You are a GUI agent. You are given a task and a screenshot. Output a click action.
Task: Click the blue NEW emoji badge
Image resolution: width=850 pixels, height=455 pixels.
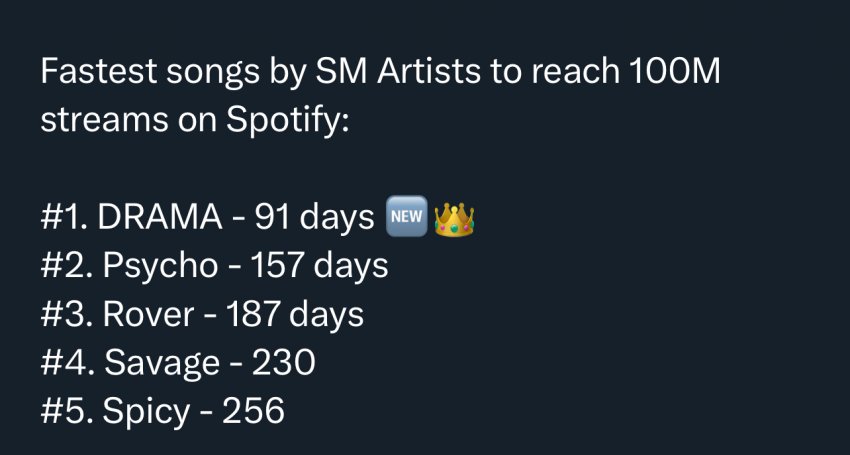(x=407, y=216)
